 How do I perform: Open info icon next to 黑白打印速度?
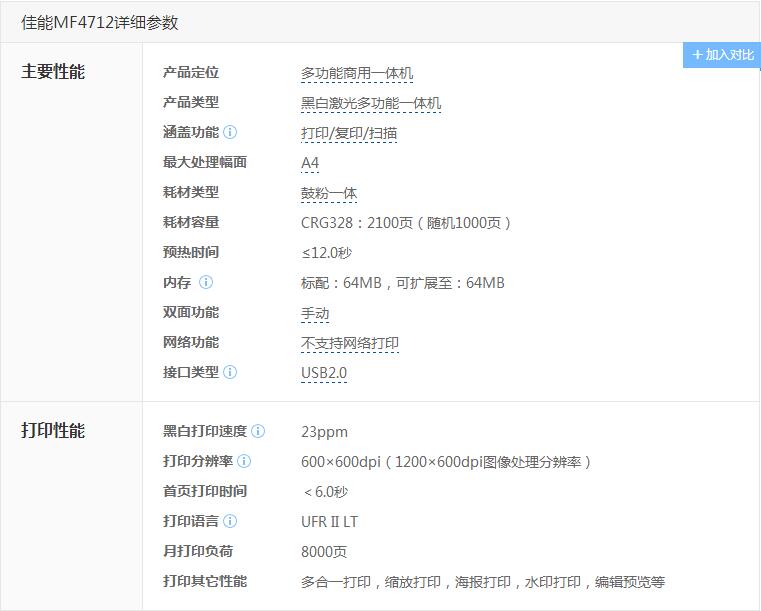[258, 431]
